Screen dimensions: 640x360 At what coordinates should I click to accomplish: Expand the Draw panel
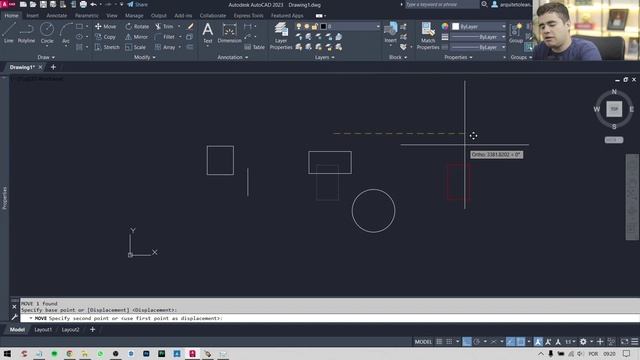click(46, 58)
